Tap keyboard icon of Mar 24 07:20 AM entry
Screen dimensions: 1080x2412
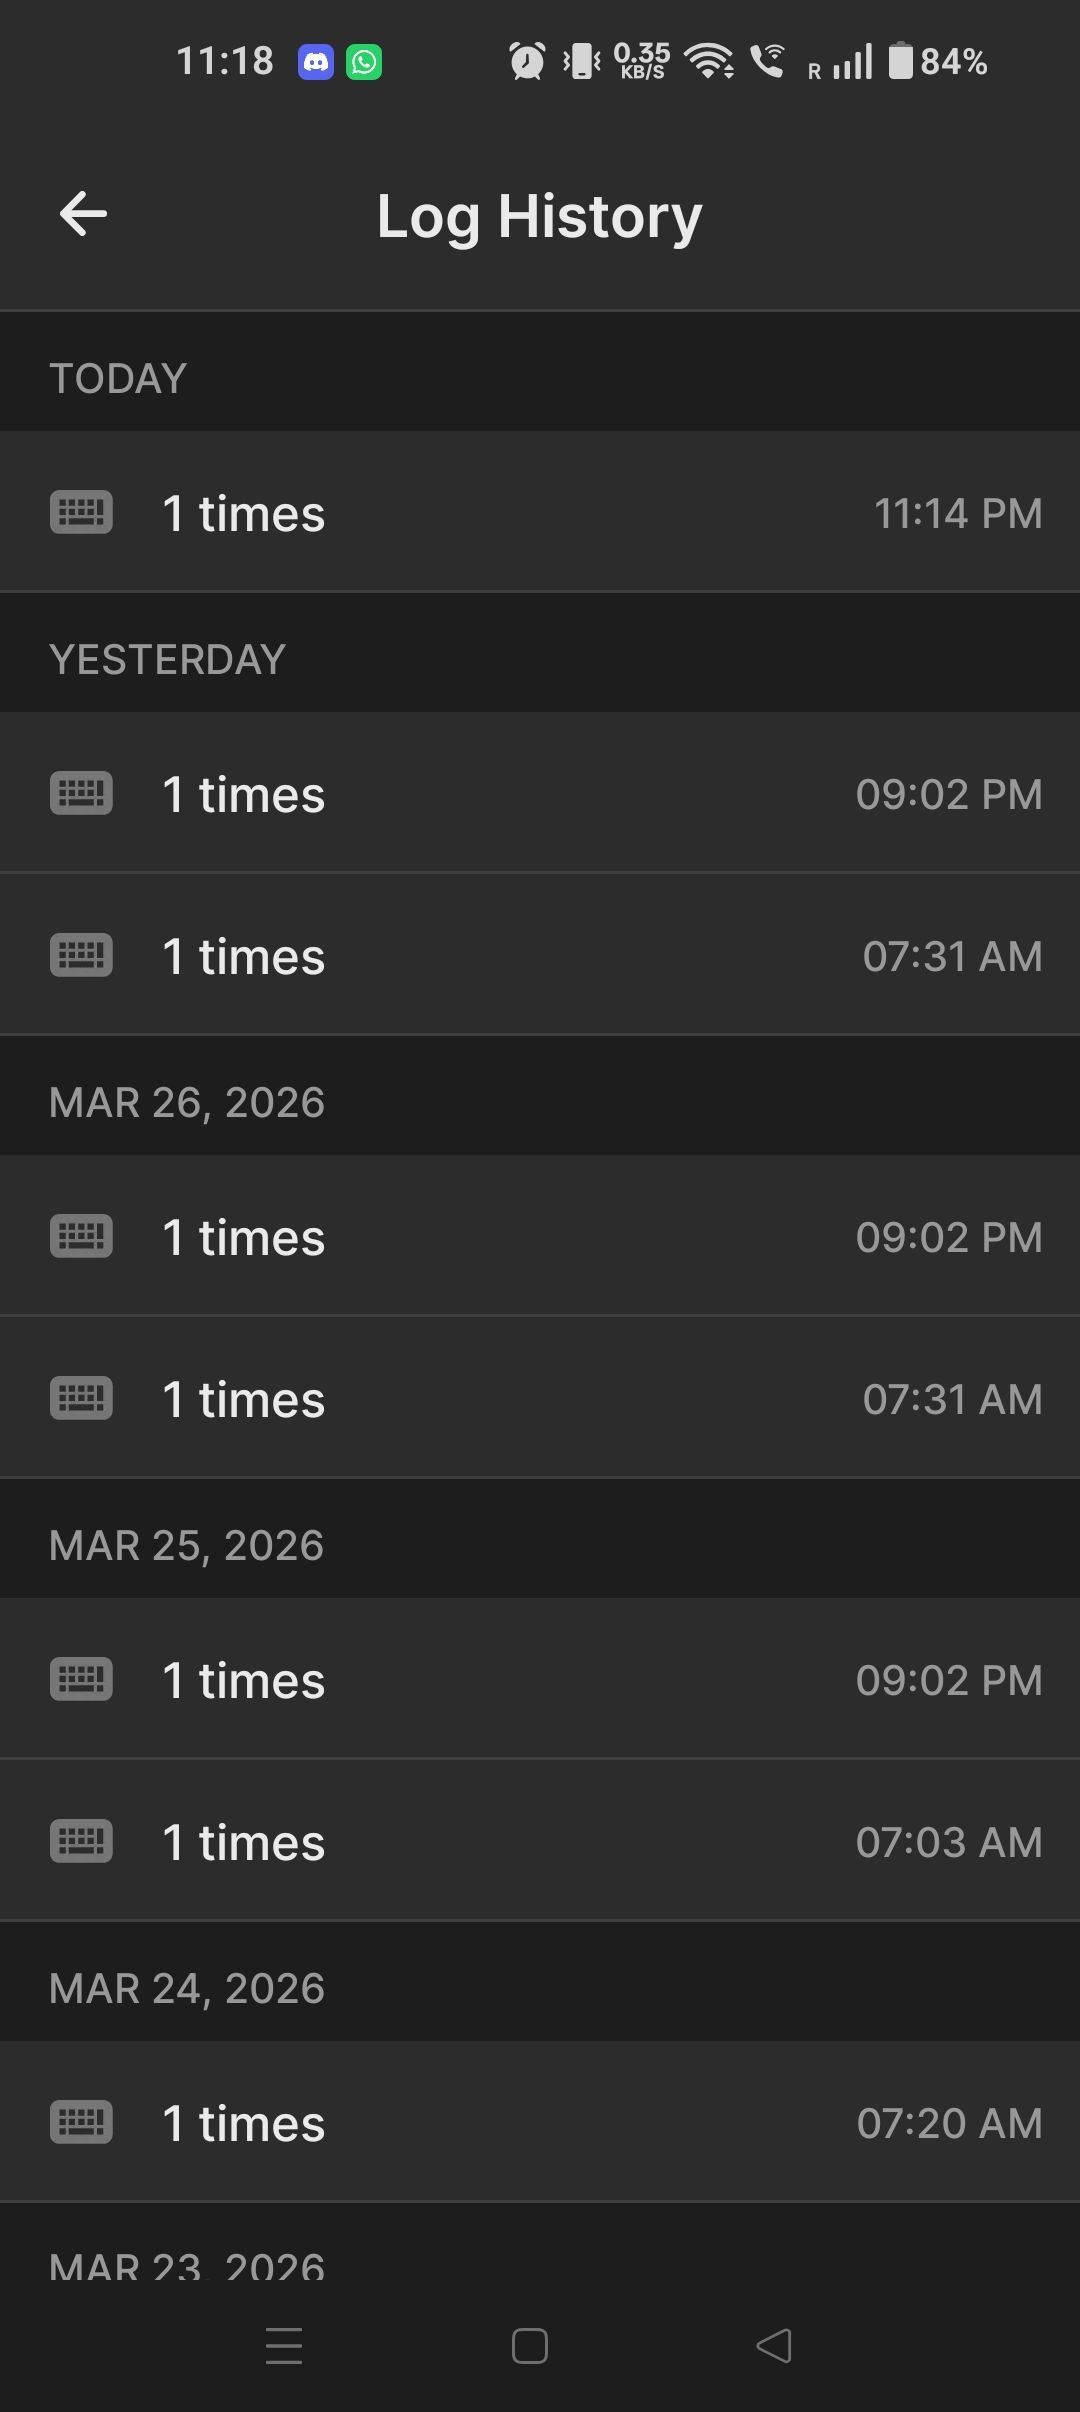(x=81, y=2122)
